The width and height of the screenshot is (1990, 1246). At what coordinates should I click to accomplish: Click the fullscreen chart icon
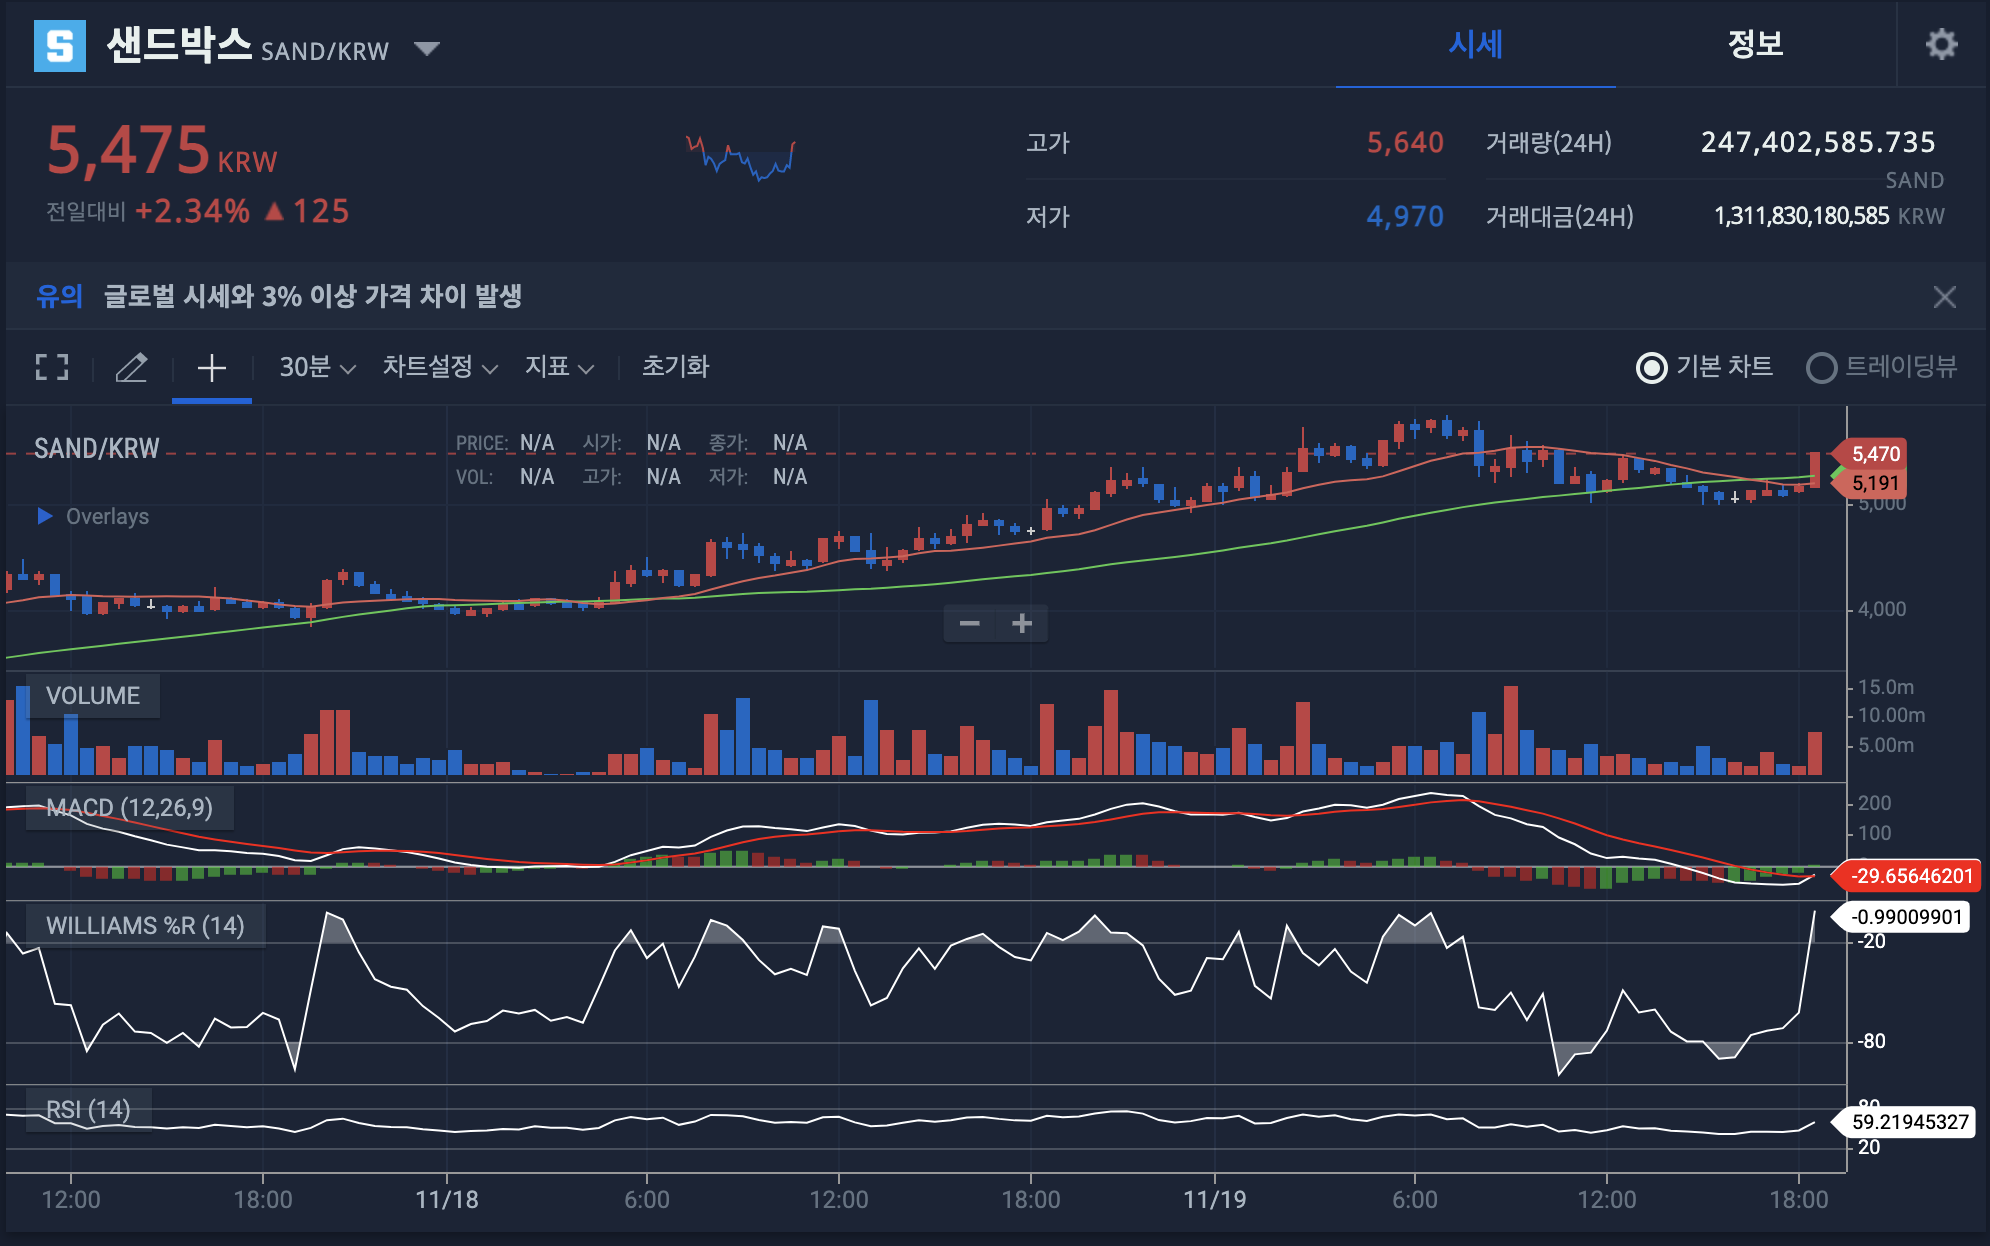pyautogui.click(x=52, y=367)
